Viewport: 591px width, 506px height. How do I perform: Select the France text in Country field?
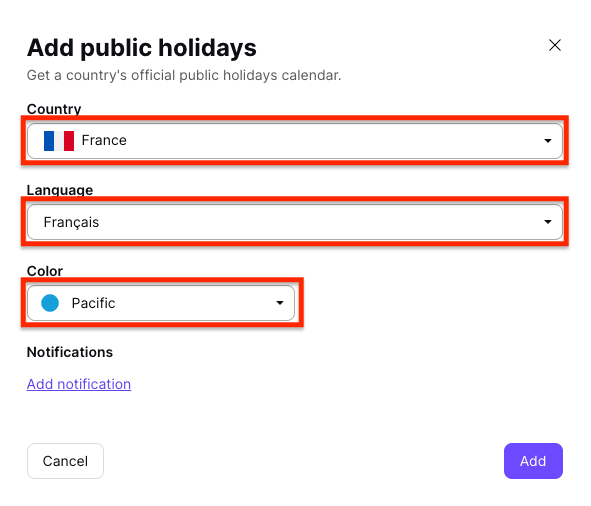[x=104, y=140]
